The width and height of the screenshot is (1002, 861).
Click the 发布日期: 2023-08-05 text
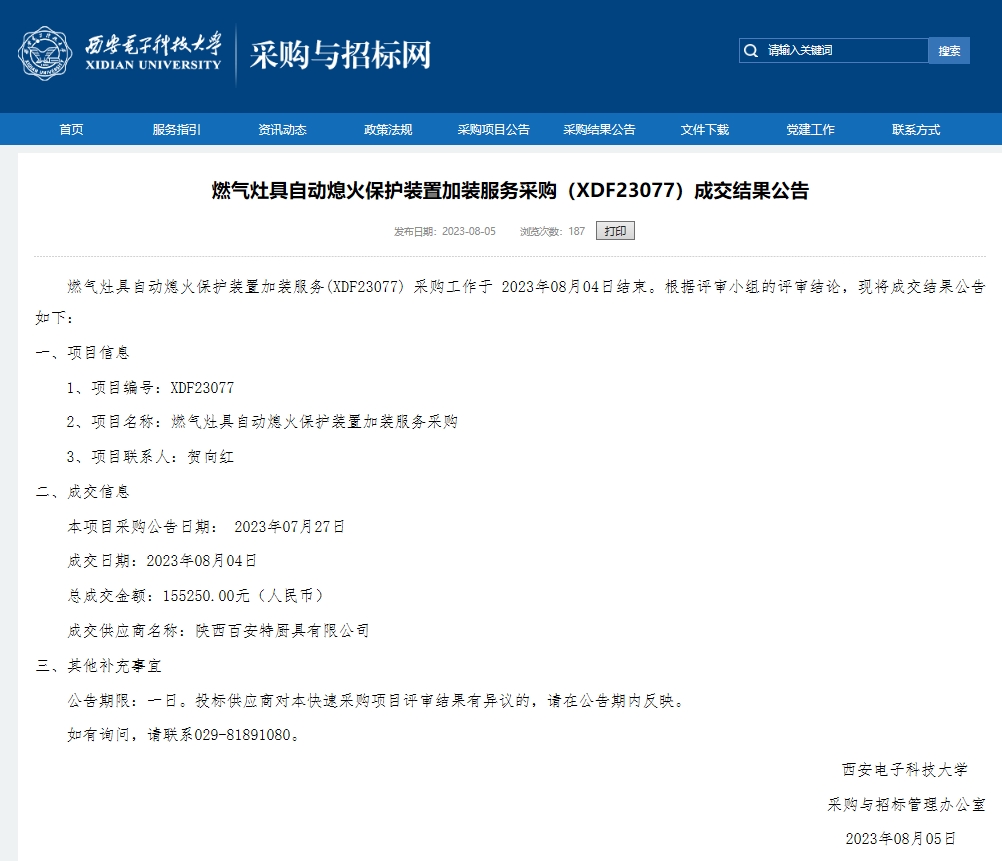[x=445, y=231]
